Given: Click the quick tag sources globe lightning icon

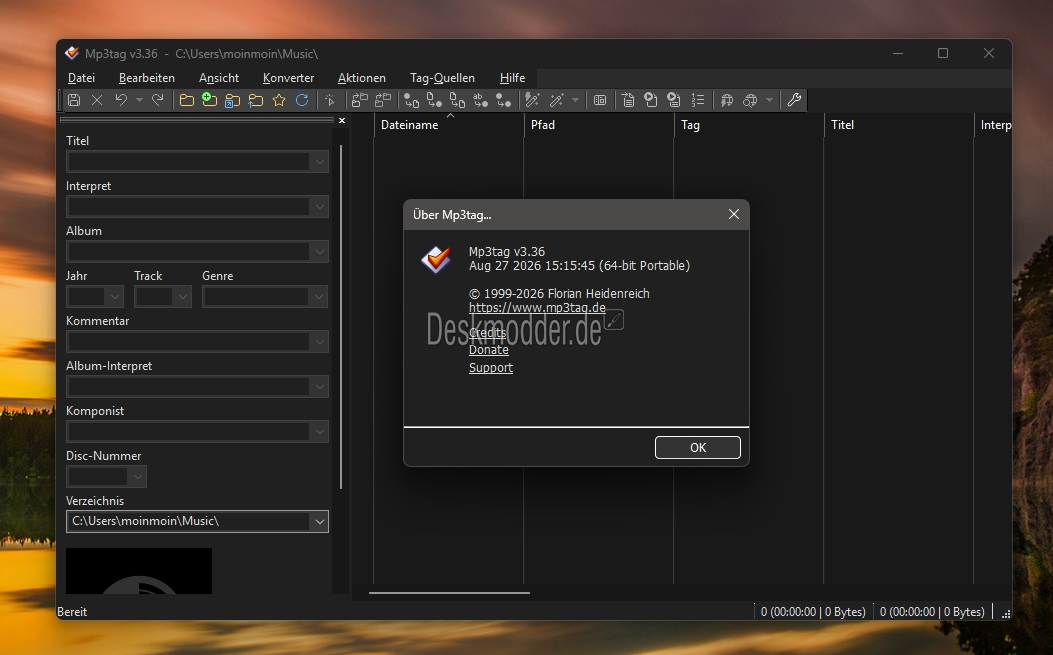Looking at the screenshot, I should (x=727, y=100).
